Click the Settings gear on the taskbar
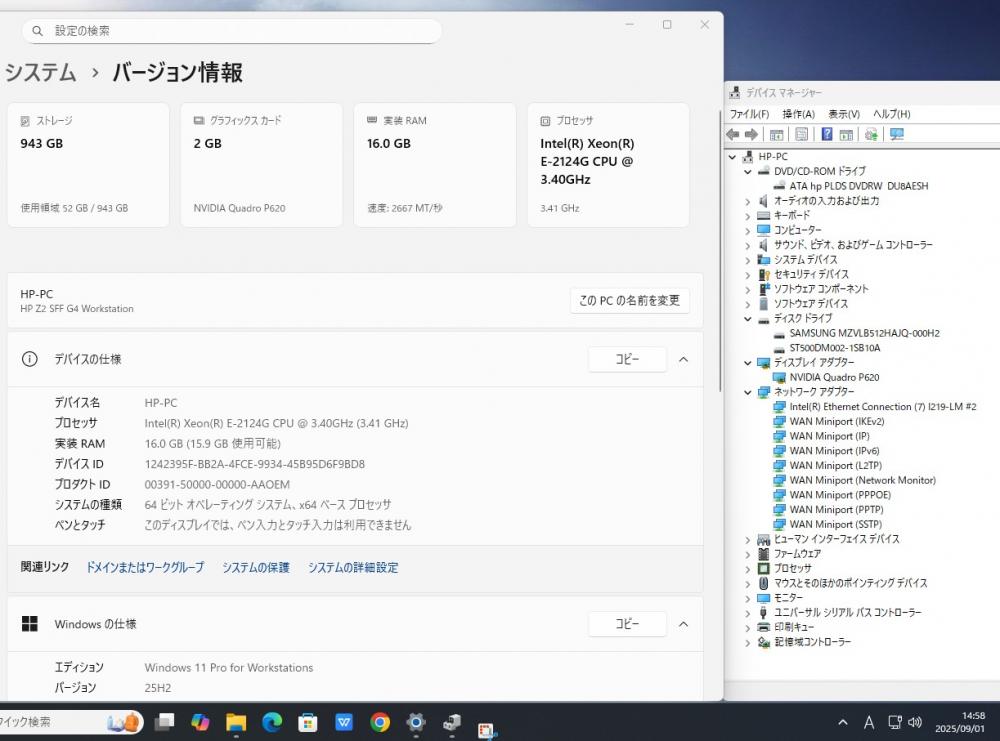Viewport: 1000px width, 741px height. click(416, 722)
